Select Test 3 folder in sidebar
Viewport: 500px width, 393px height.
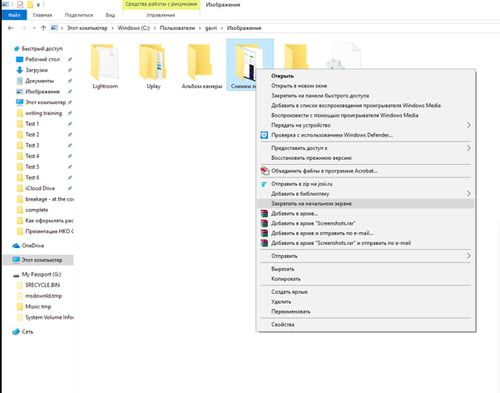pos(32,145)
